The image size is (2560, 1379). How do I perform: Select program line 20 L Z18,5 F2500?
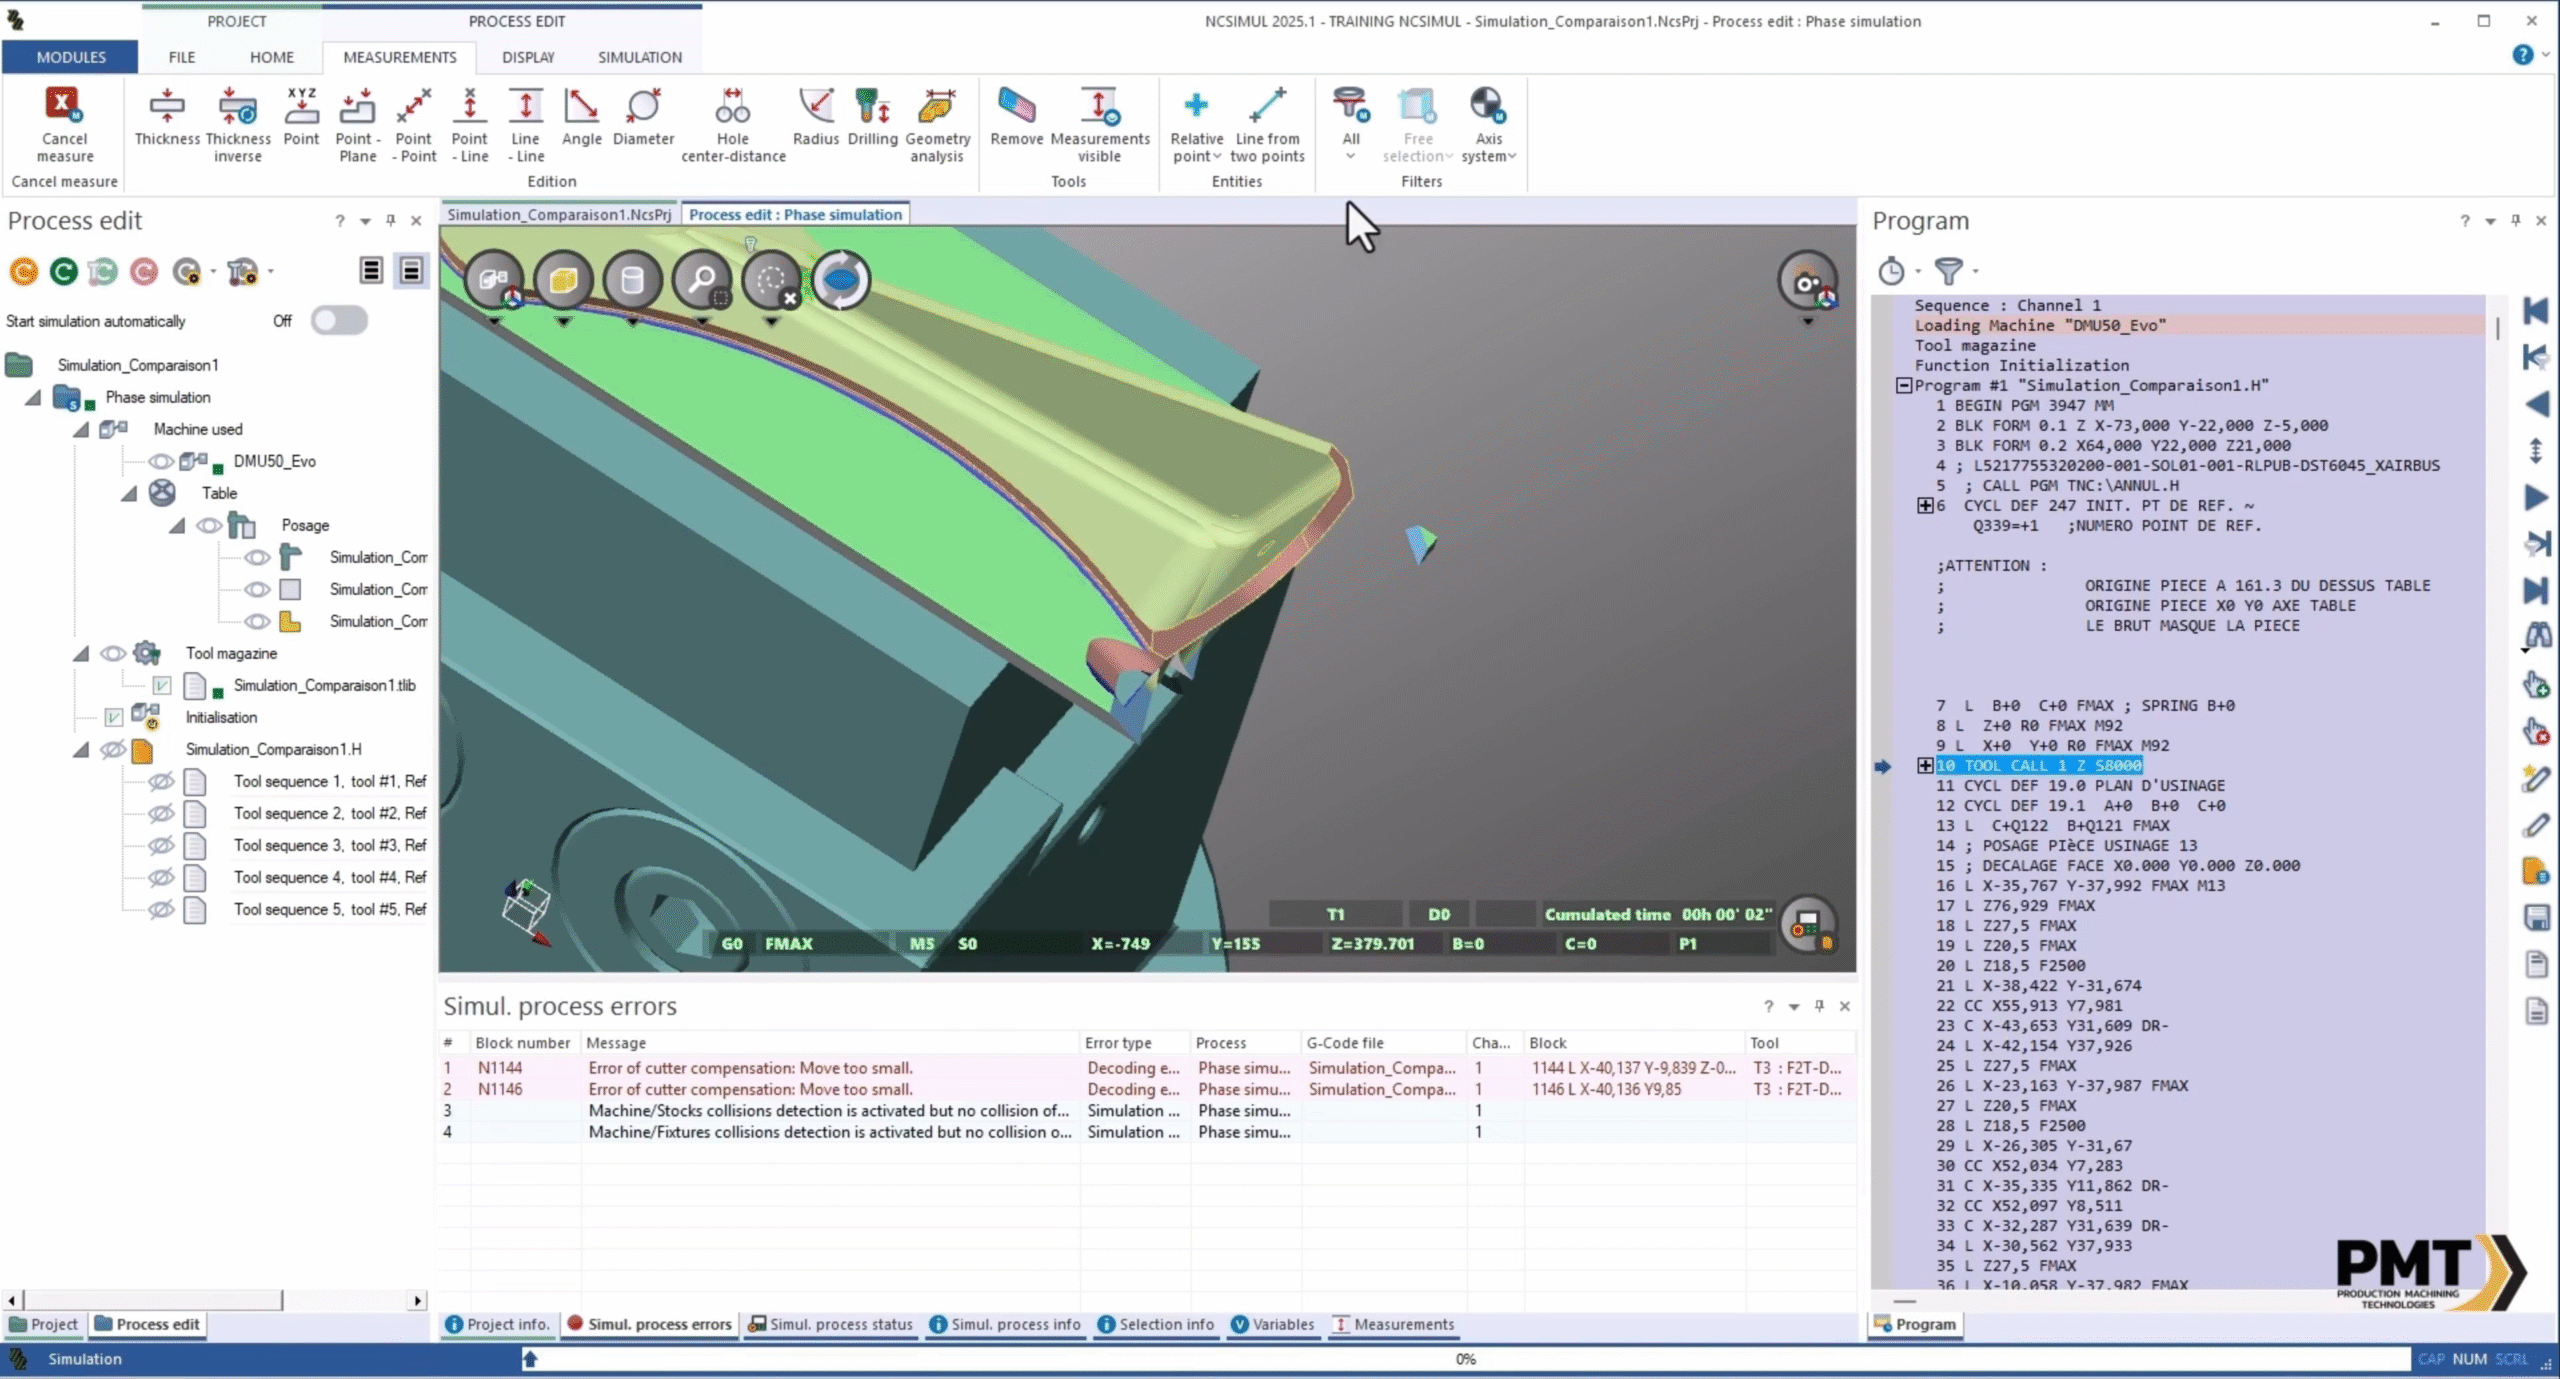(2010, 966)
